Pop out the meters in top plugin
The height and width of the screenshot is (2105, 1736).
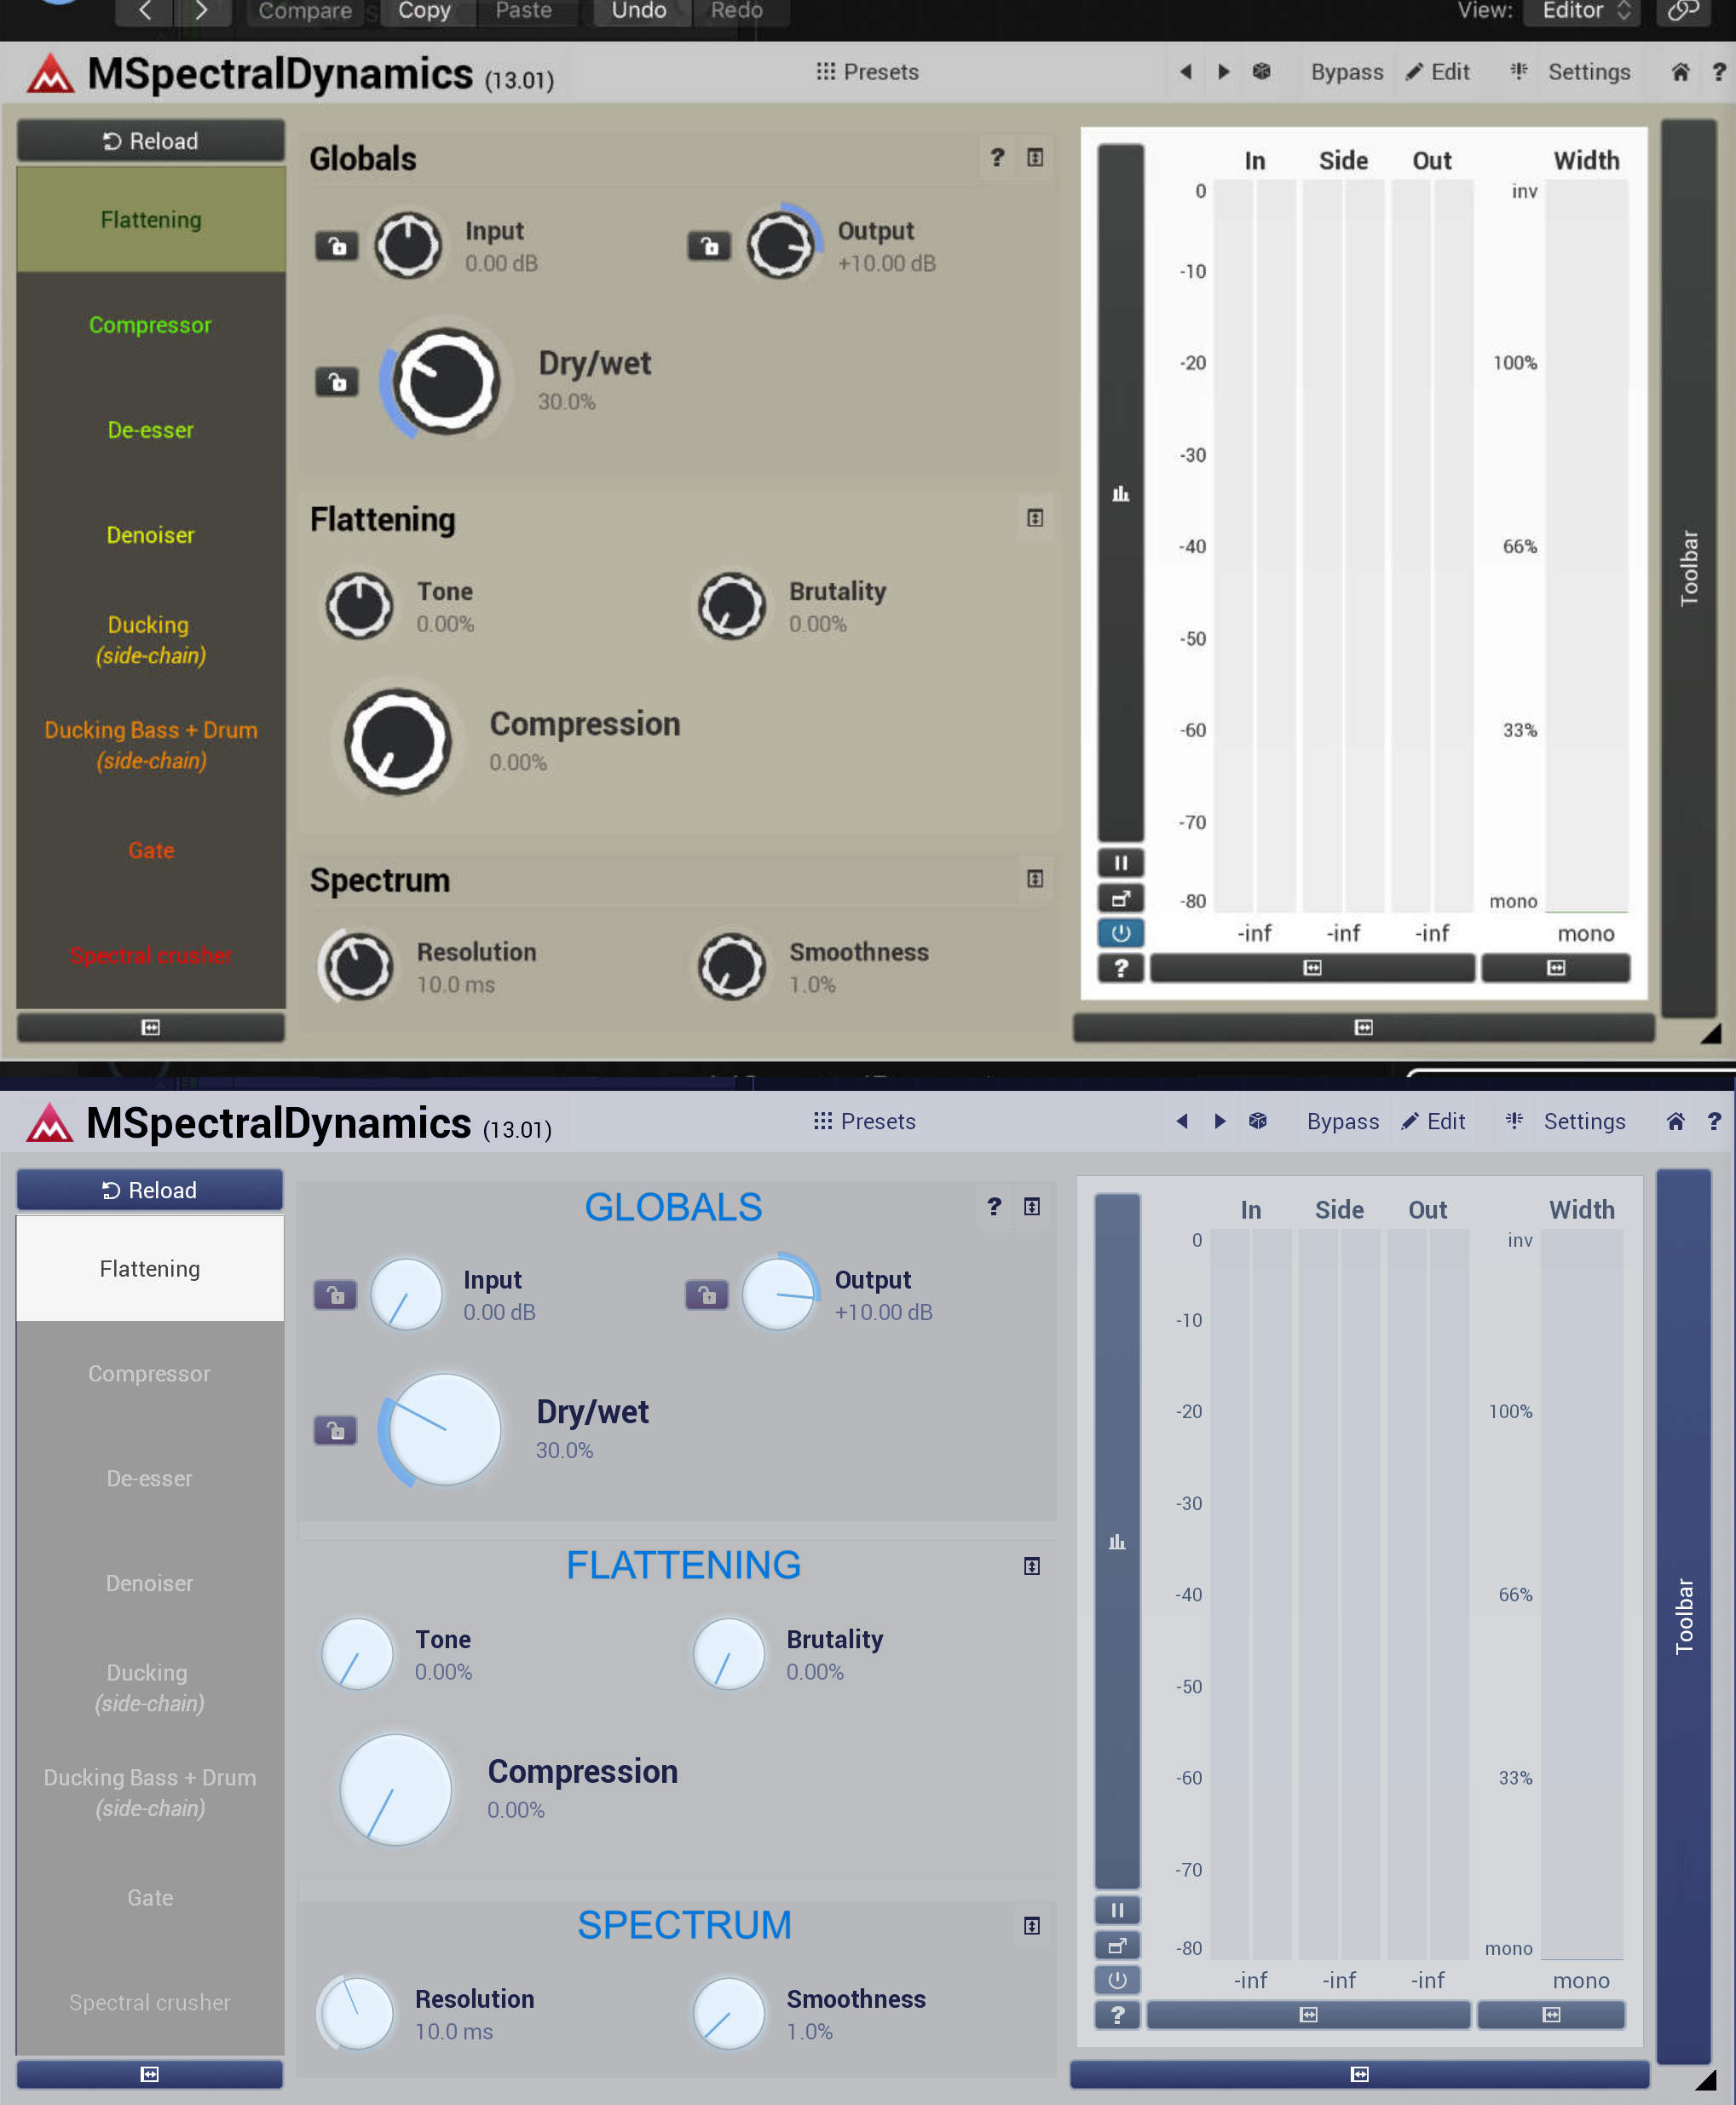coord(1121,898)
